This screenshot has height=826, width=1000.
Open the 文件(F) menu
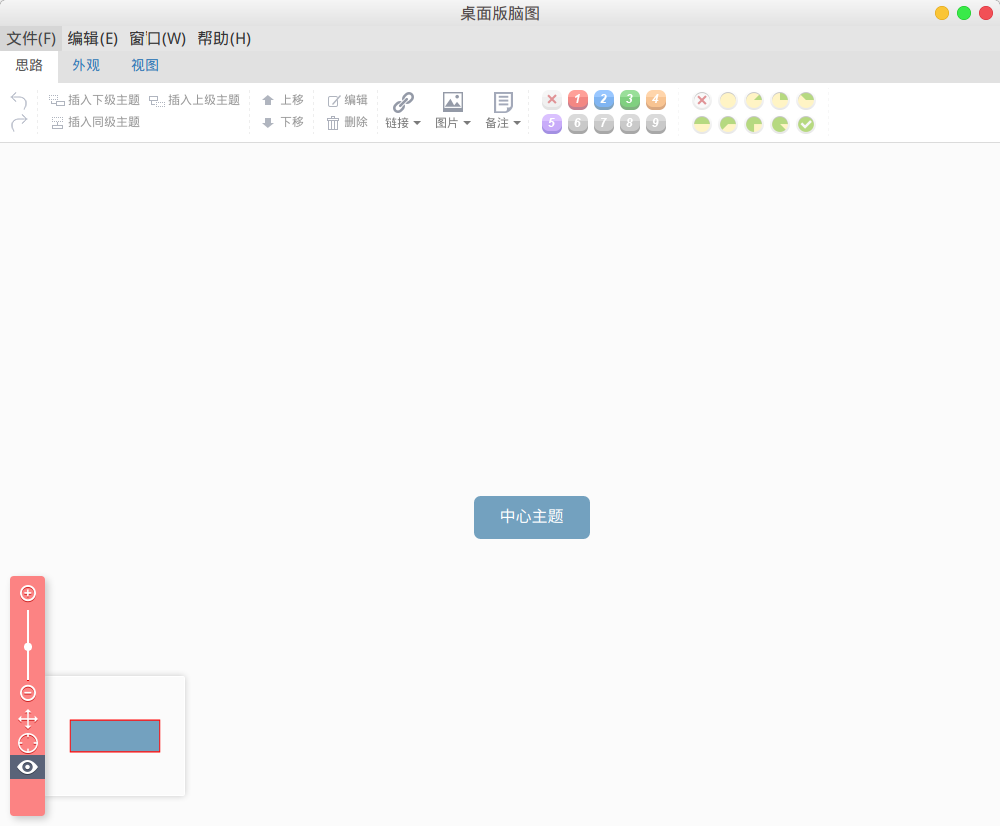[x=31, y=38]
